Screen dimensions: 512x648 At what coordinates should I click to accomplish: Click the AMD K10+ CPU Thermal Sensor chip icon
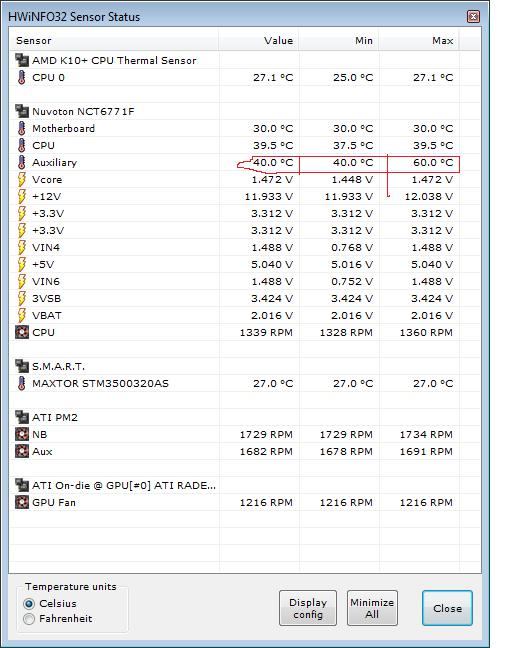click(x=22, y=60)
